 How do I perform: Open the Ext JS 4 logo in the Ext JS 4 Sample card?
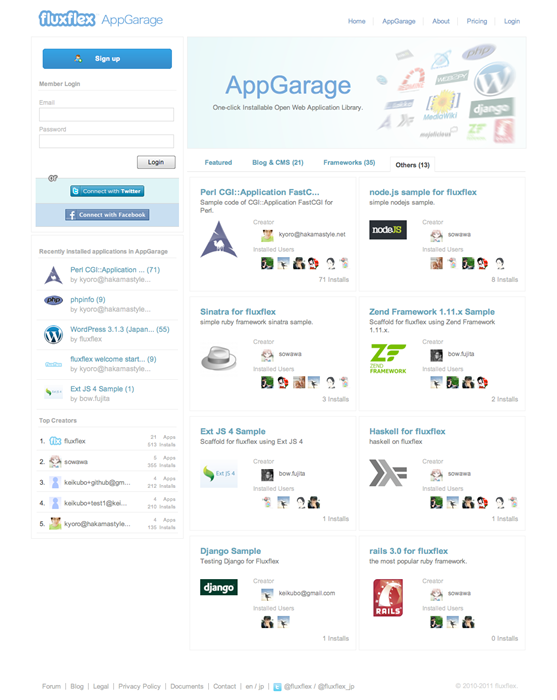click(219, 474)
